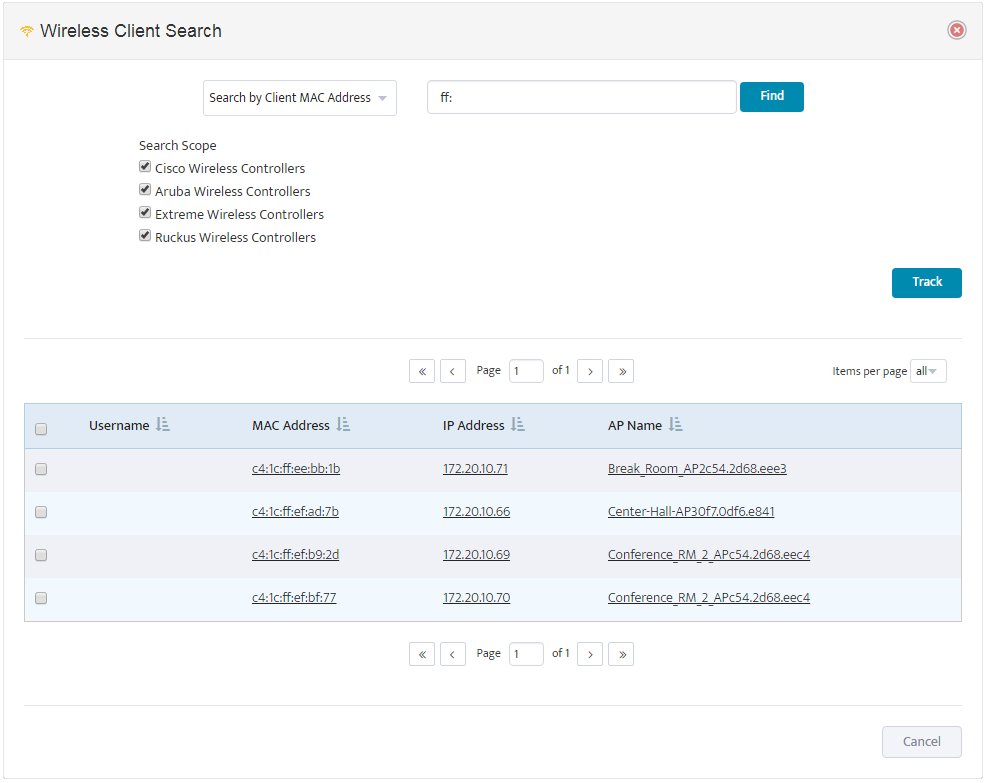Uncheck Extreme Wireless Controllers scope
Image resolution: width=987 pixels, height=783 pixels.
coord(145,213)
